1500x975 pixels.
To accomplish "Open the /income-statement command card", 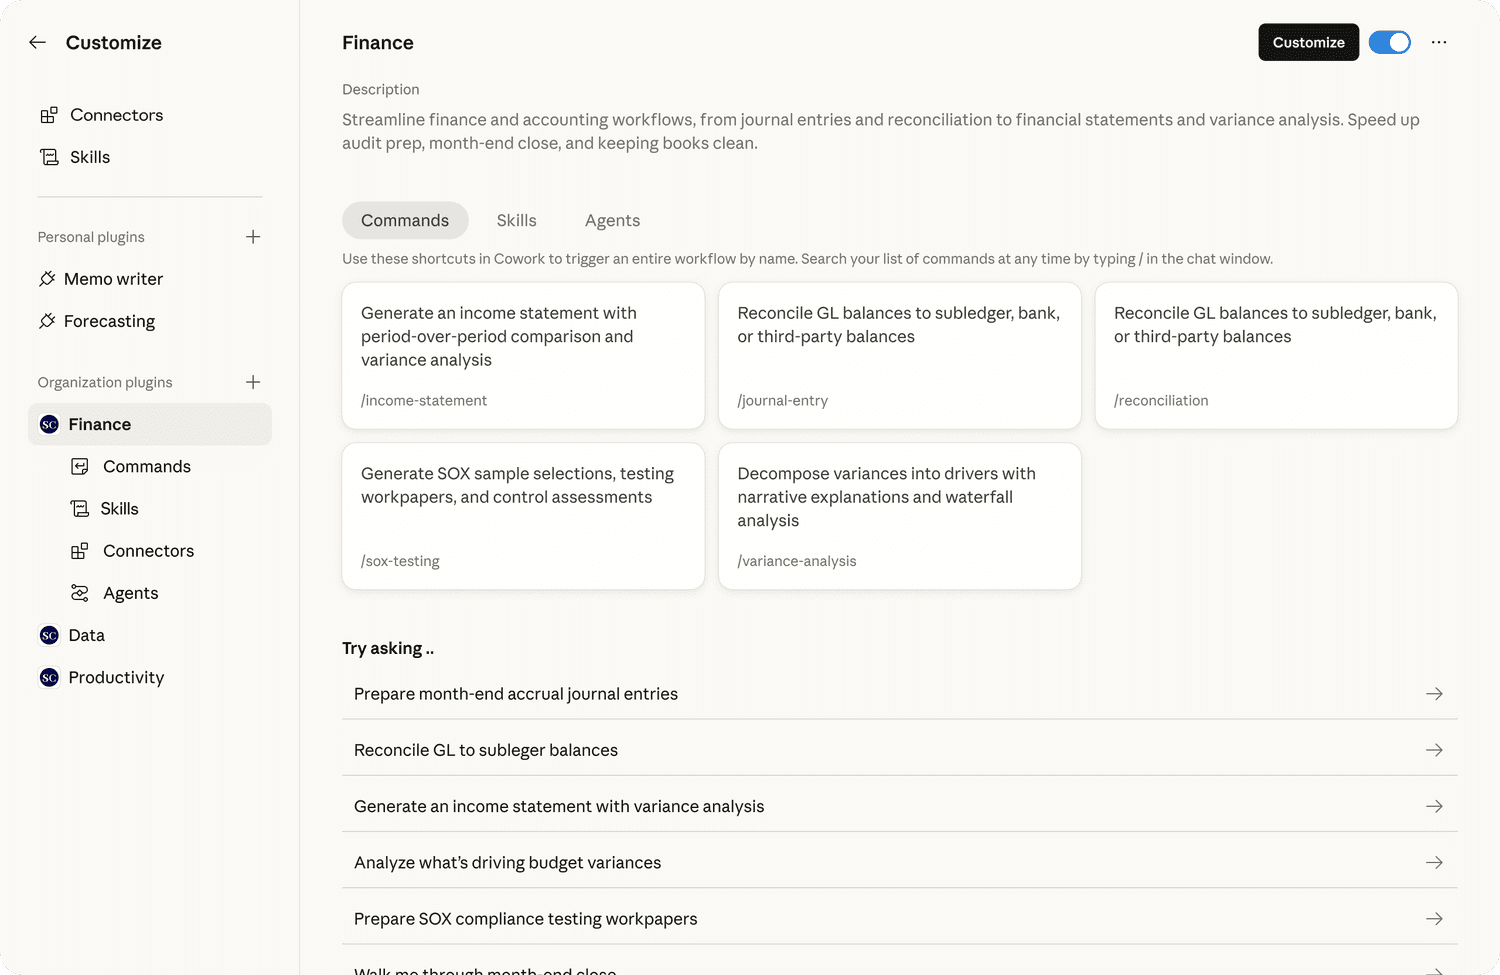I will coord(523,356).
